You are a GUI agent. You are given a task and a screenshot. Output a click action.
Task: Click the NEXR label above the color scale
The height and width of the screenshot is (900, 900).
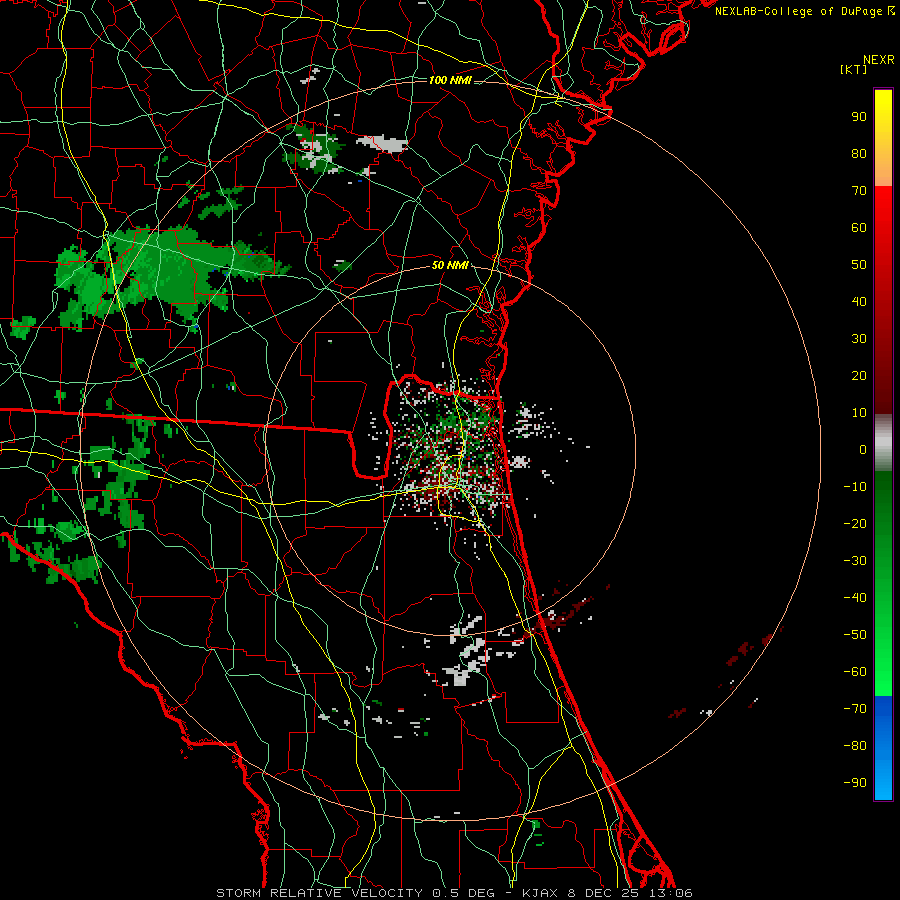[x=878, y=60]
